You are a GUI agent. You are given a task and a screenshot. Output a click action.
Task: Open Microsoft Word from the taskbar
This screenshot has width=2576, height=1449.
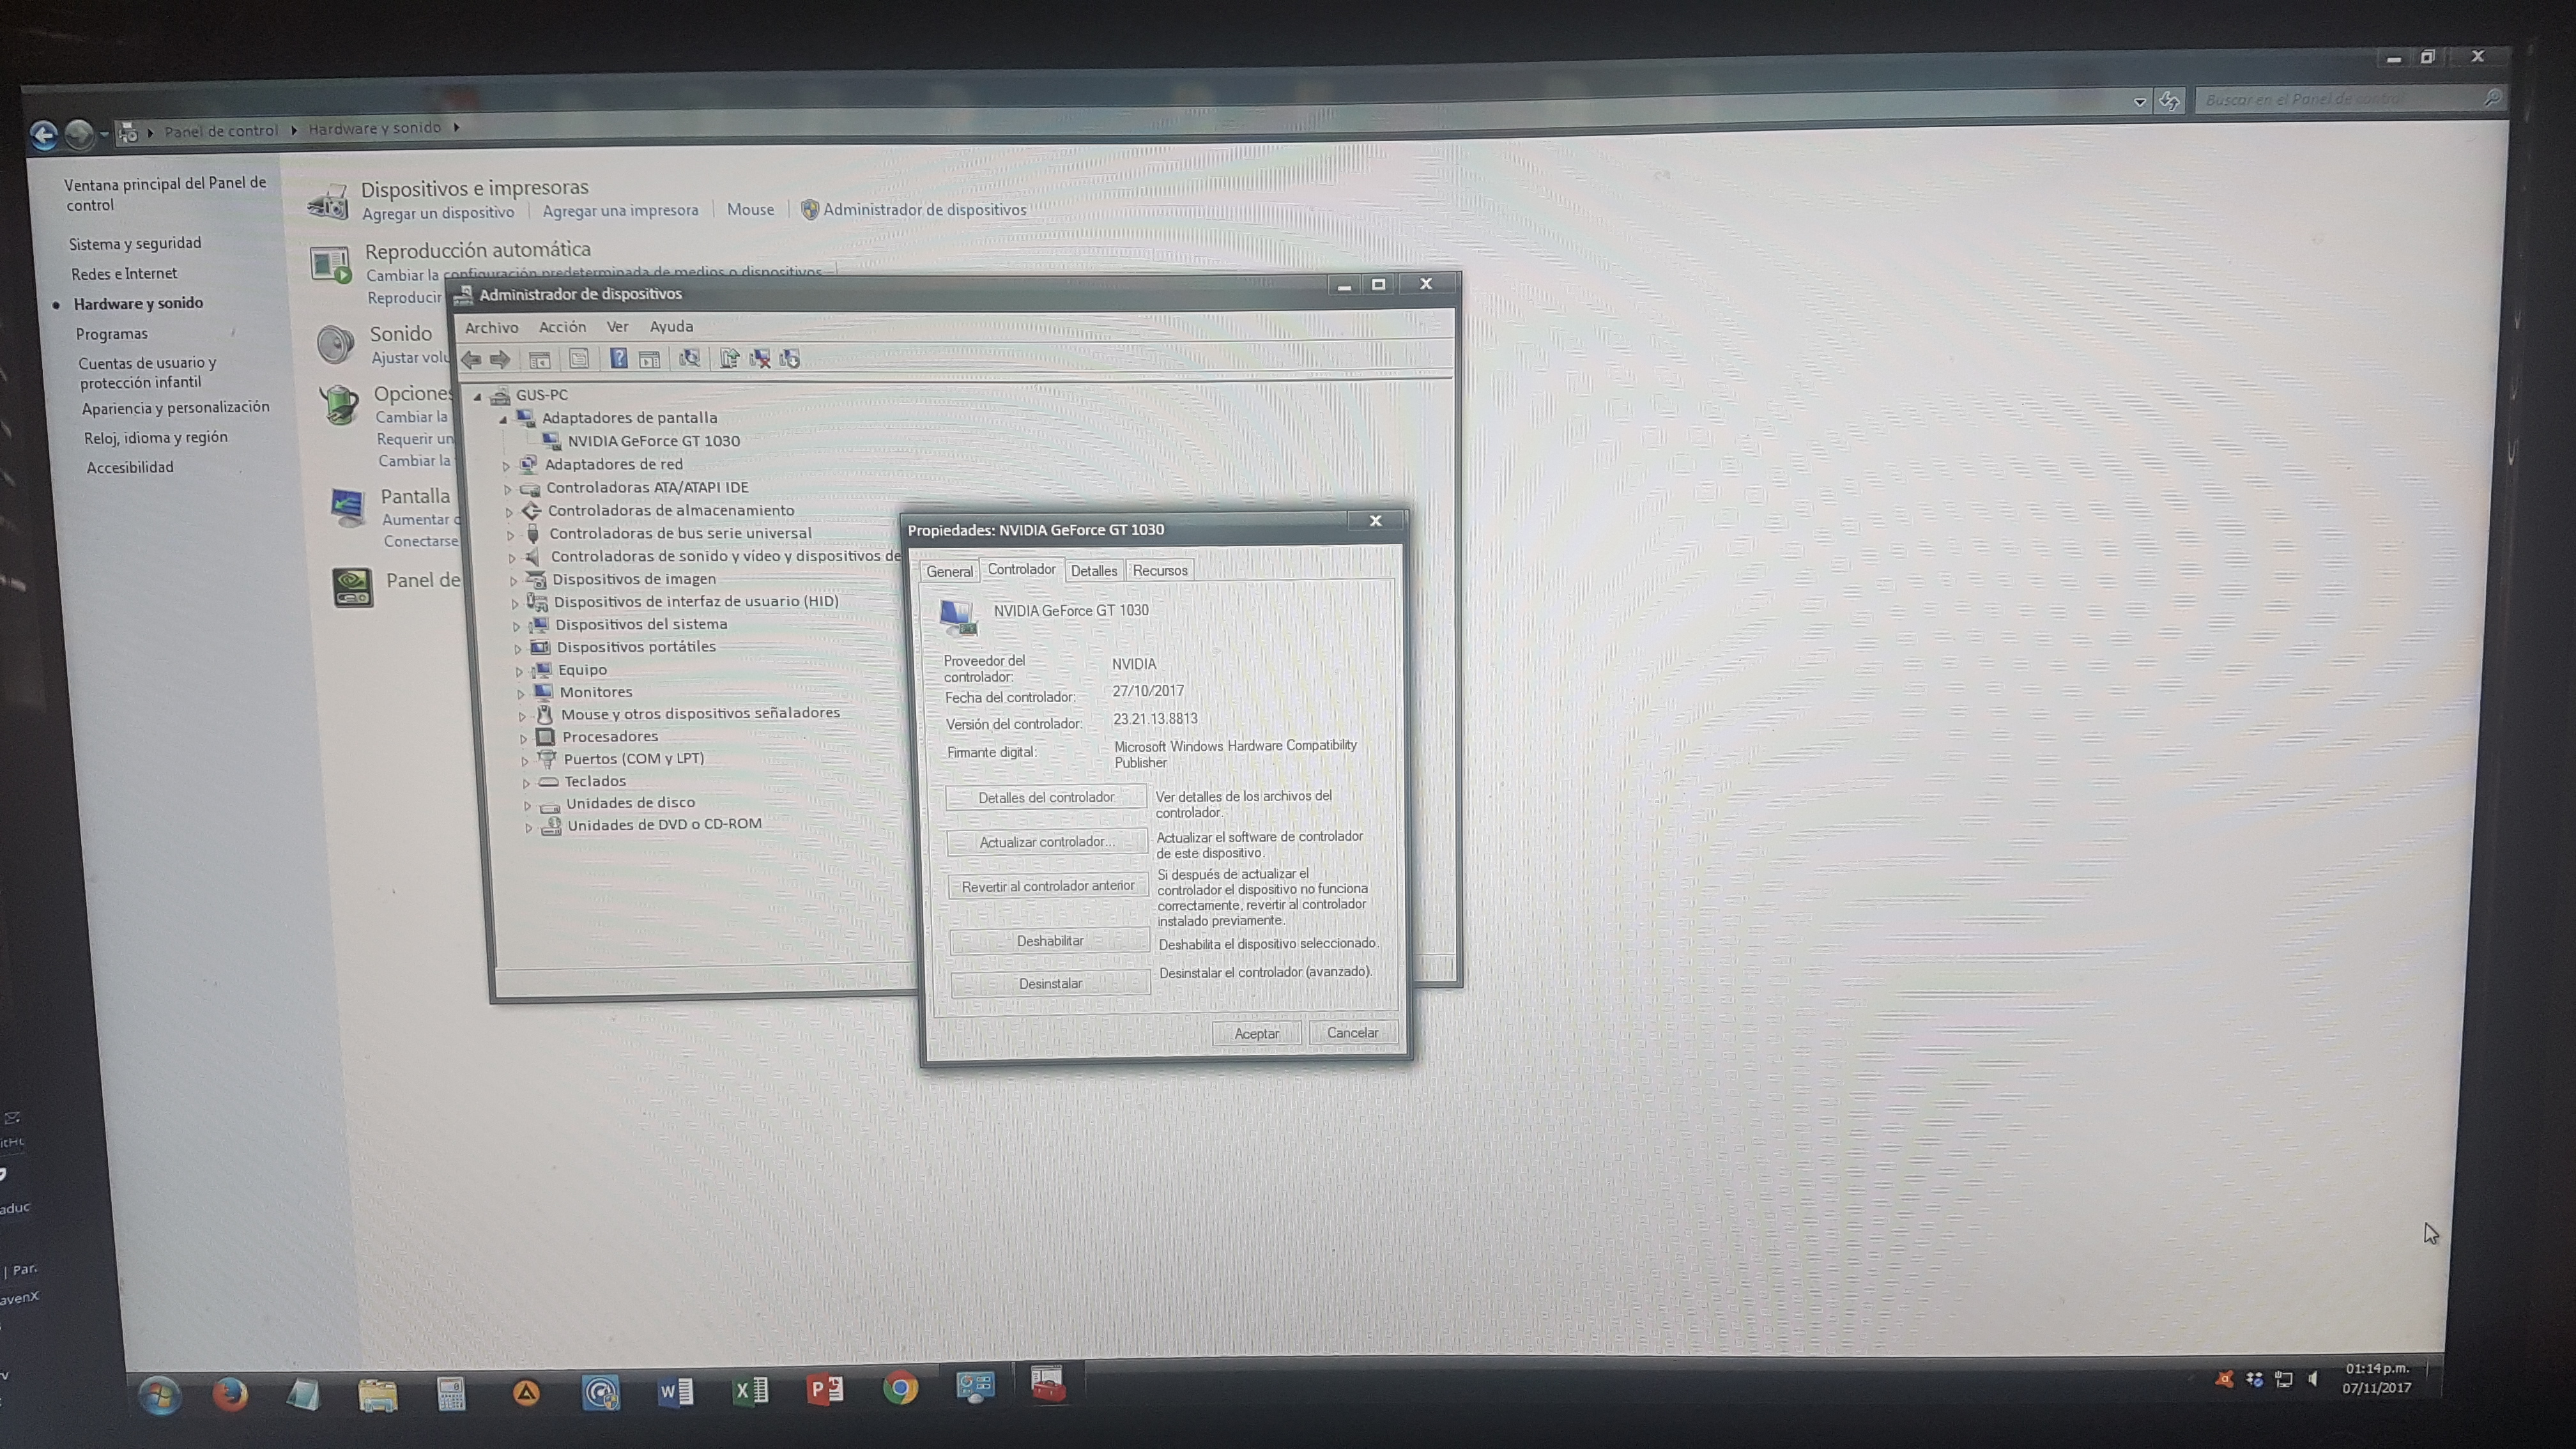tap(675, 1391)
